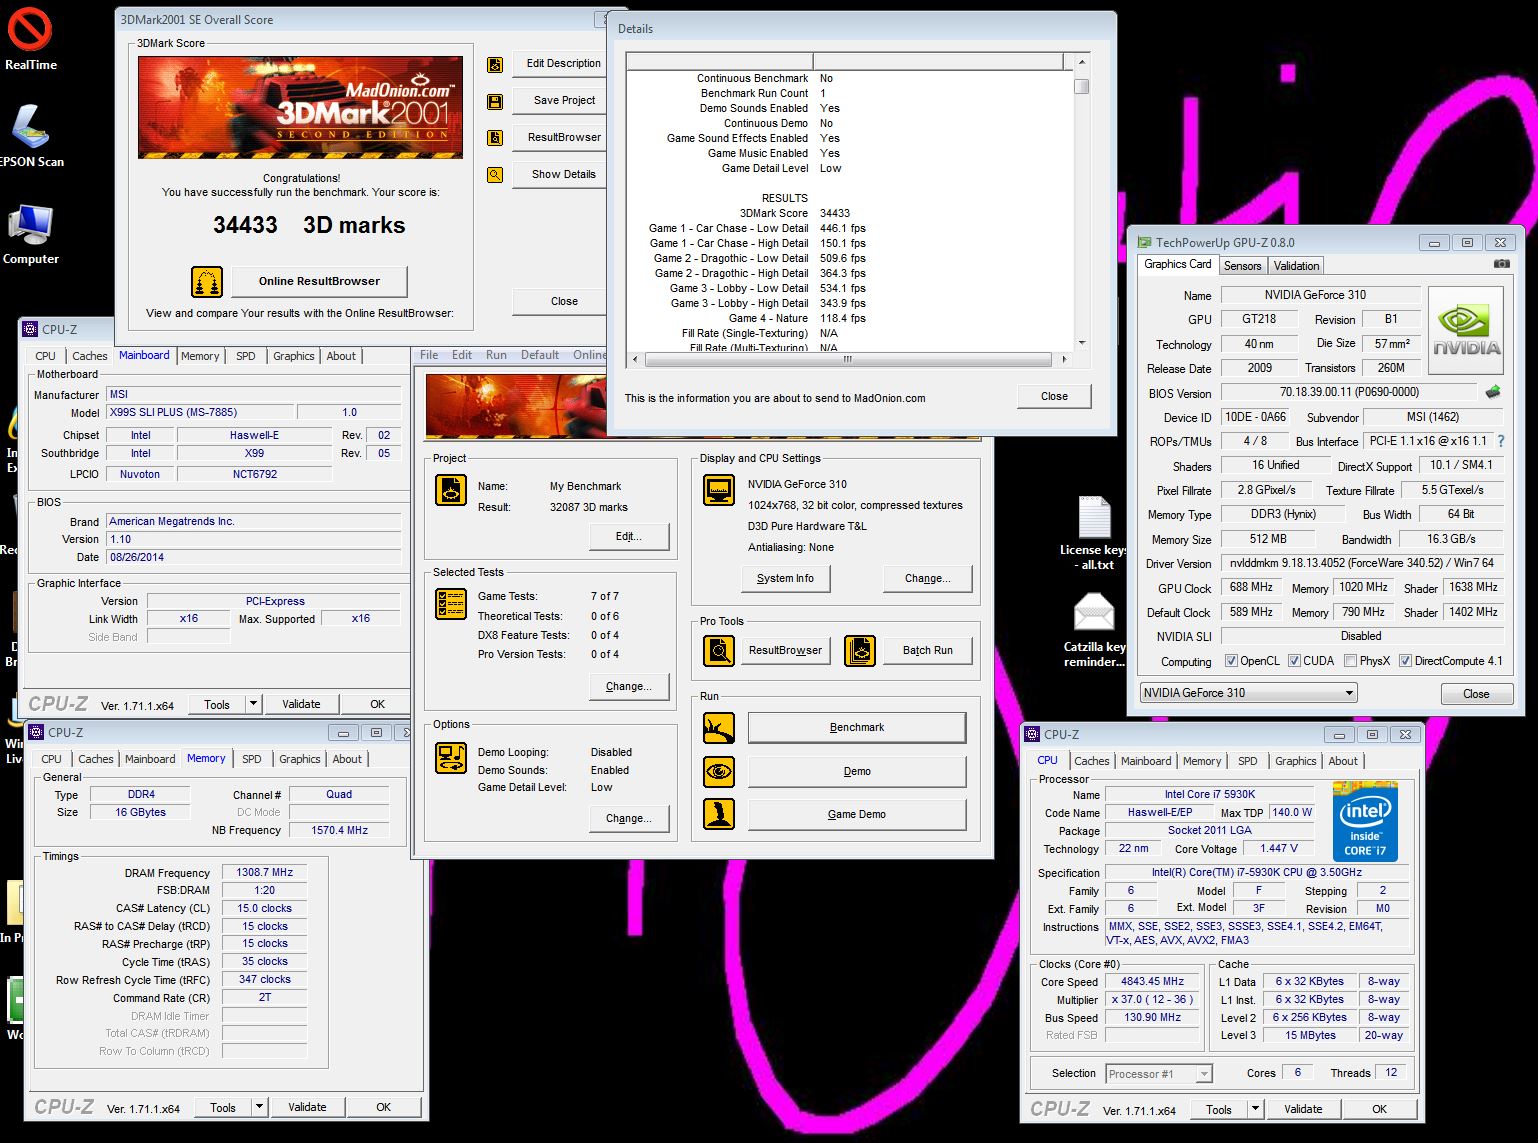Click the Bus Interface question mark in GPU-Z
1538x1143 pixels.
coord(1501,441)
